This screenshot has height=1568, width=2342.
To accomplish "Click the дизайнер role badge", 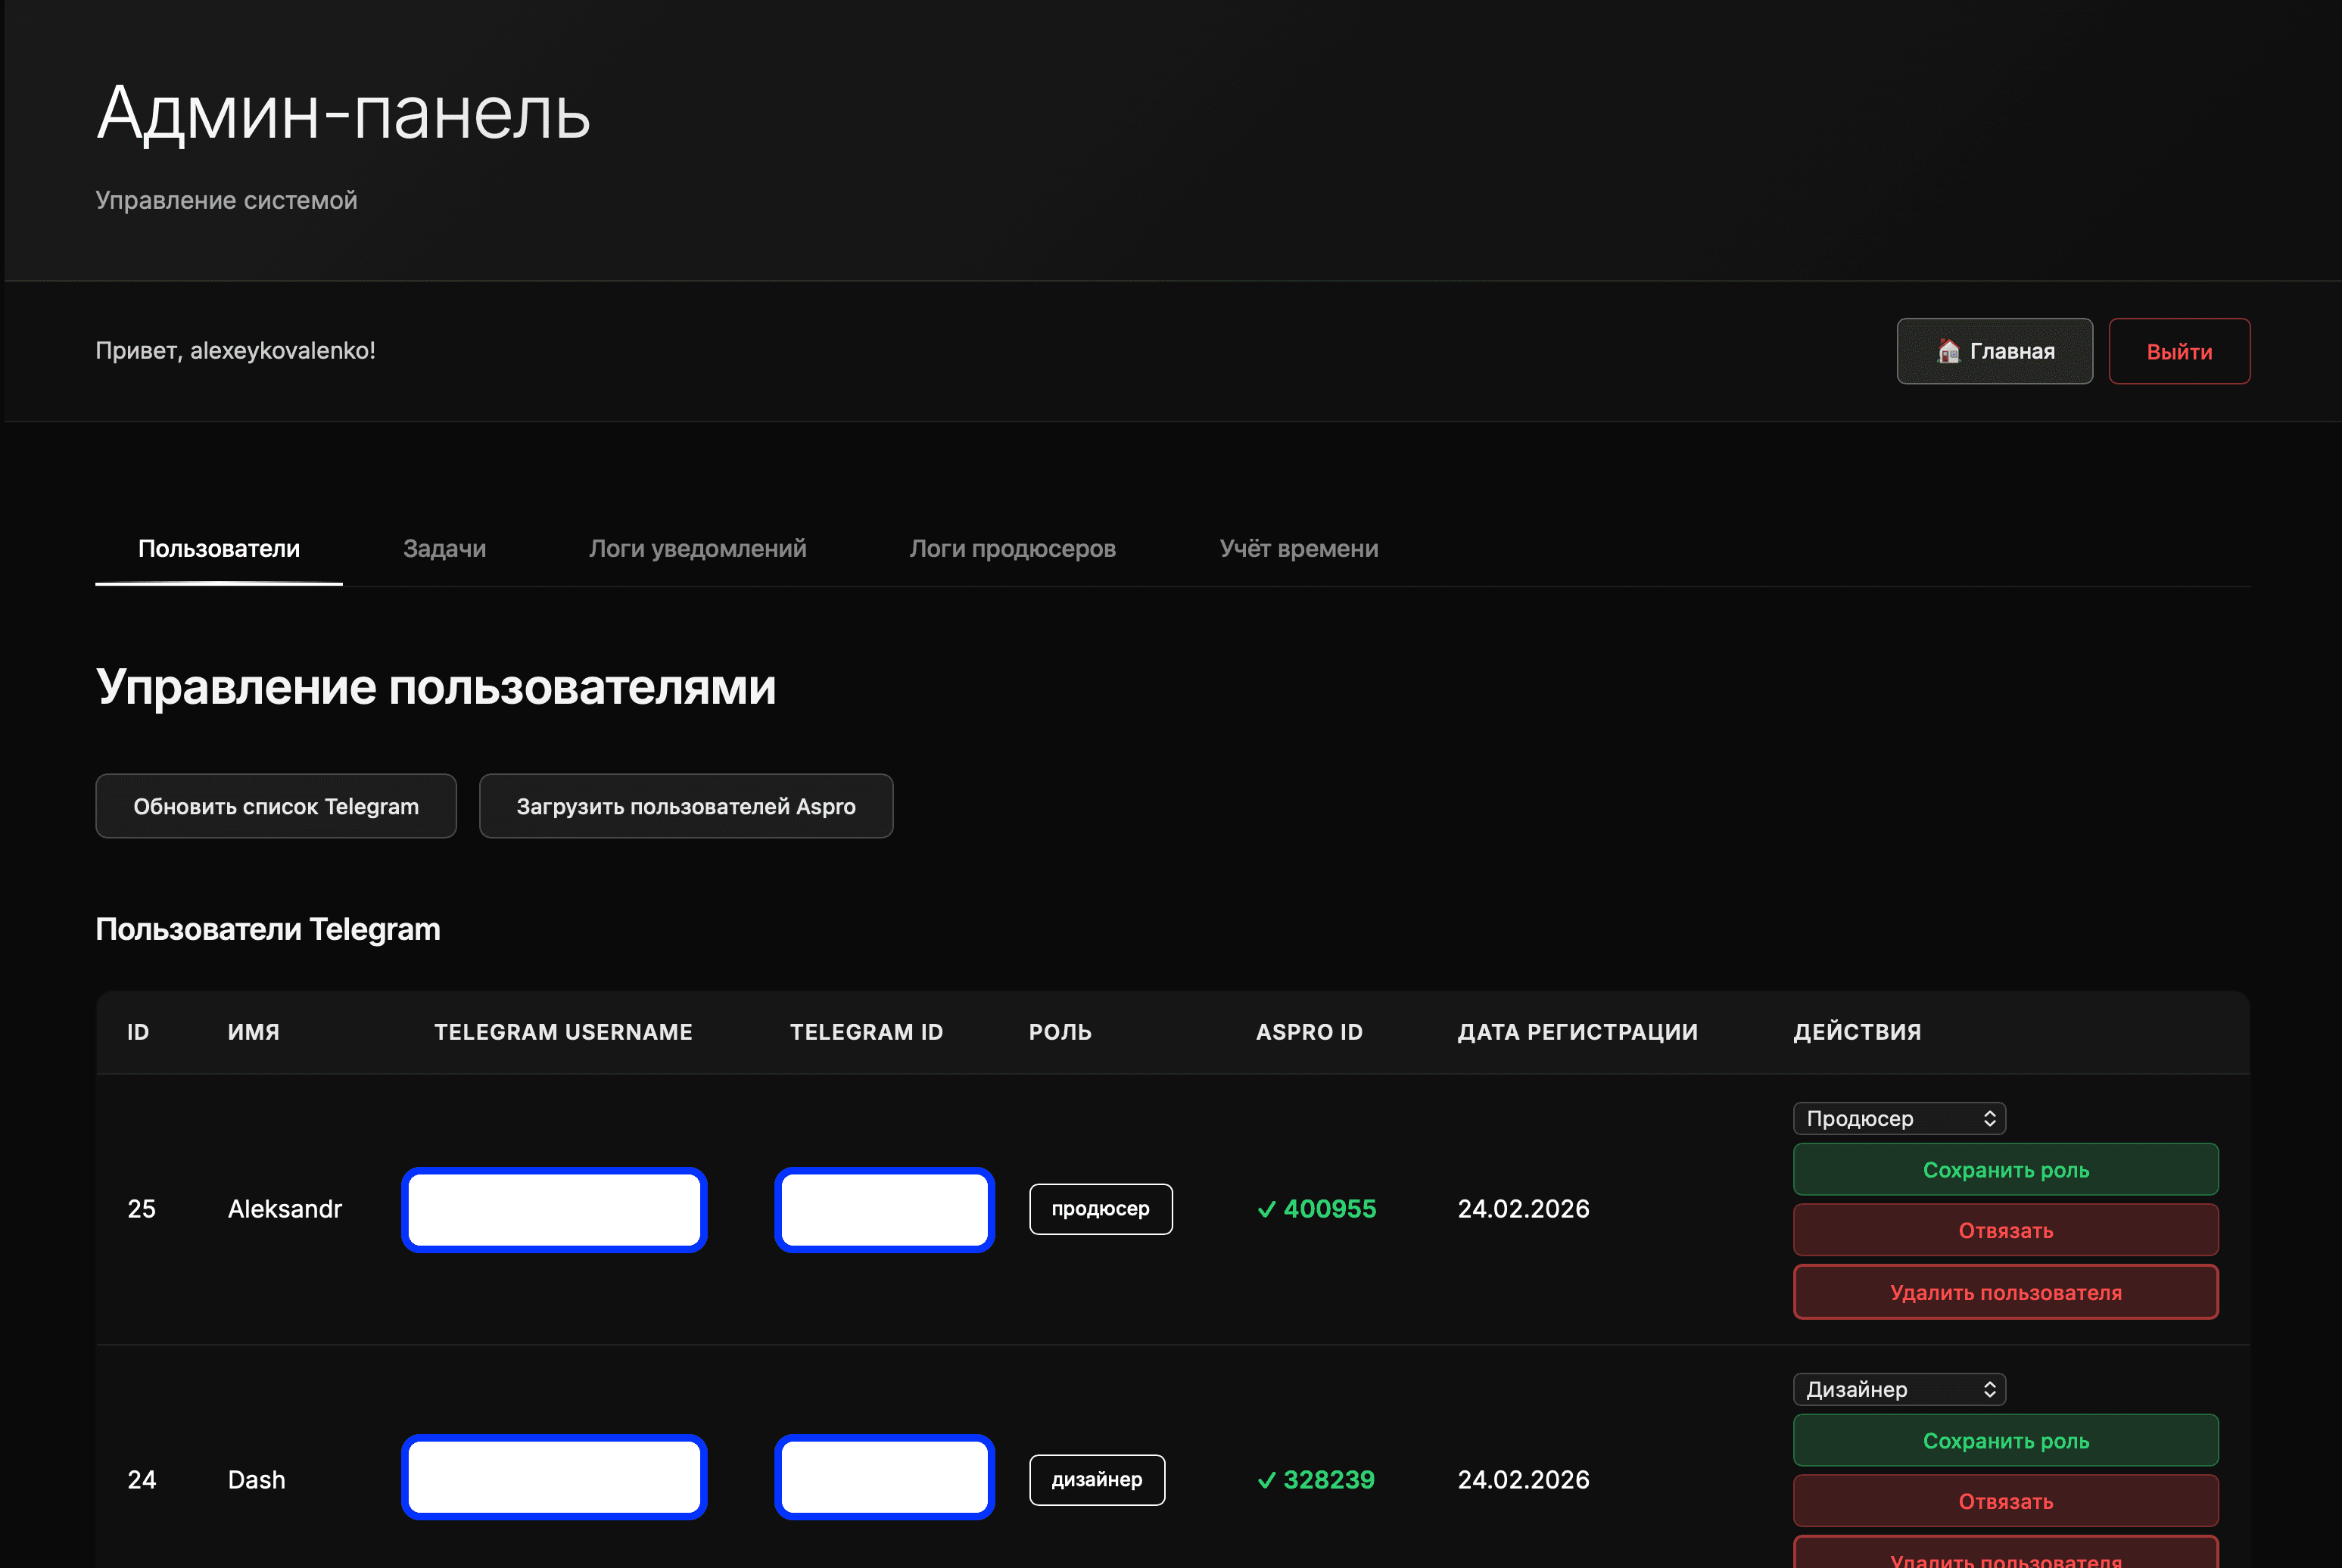I will tap(1096, 1480).
